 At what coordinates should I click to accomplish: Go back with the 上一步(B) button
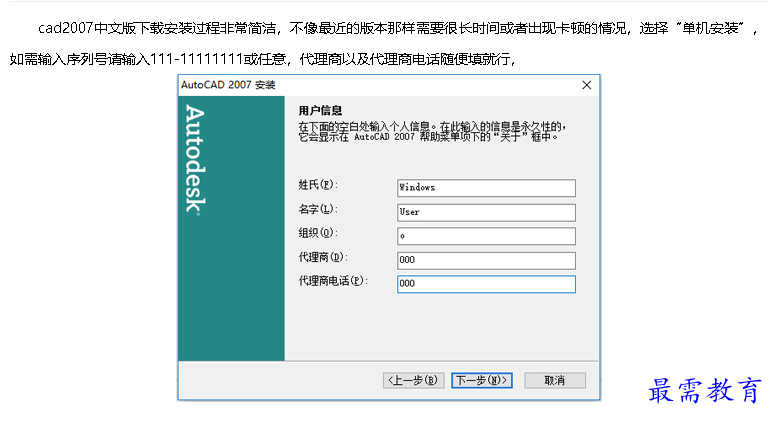pyautogui.click(x=413, y=380)
